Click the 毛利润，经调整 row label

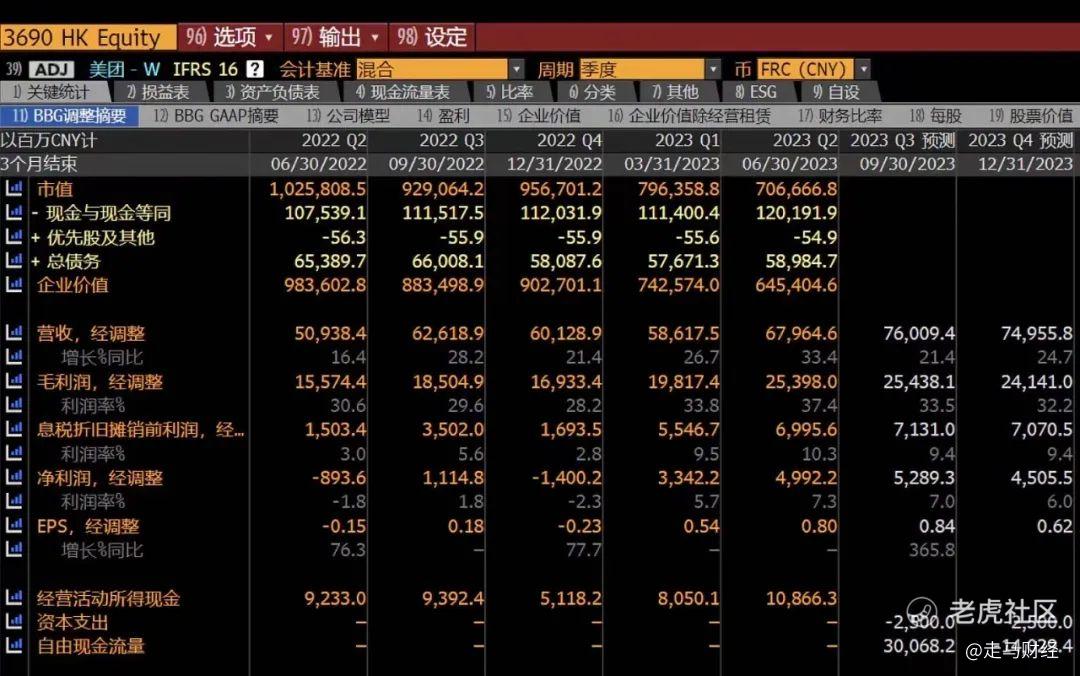100,382
